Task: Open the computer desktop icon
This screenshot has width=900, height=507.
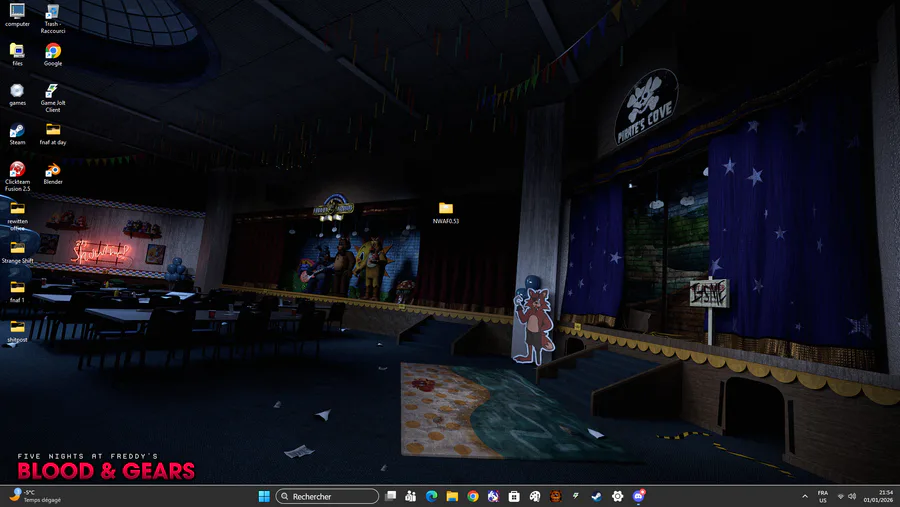Action: 17,16
